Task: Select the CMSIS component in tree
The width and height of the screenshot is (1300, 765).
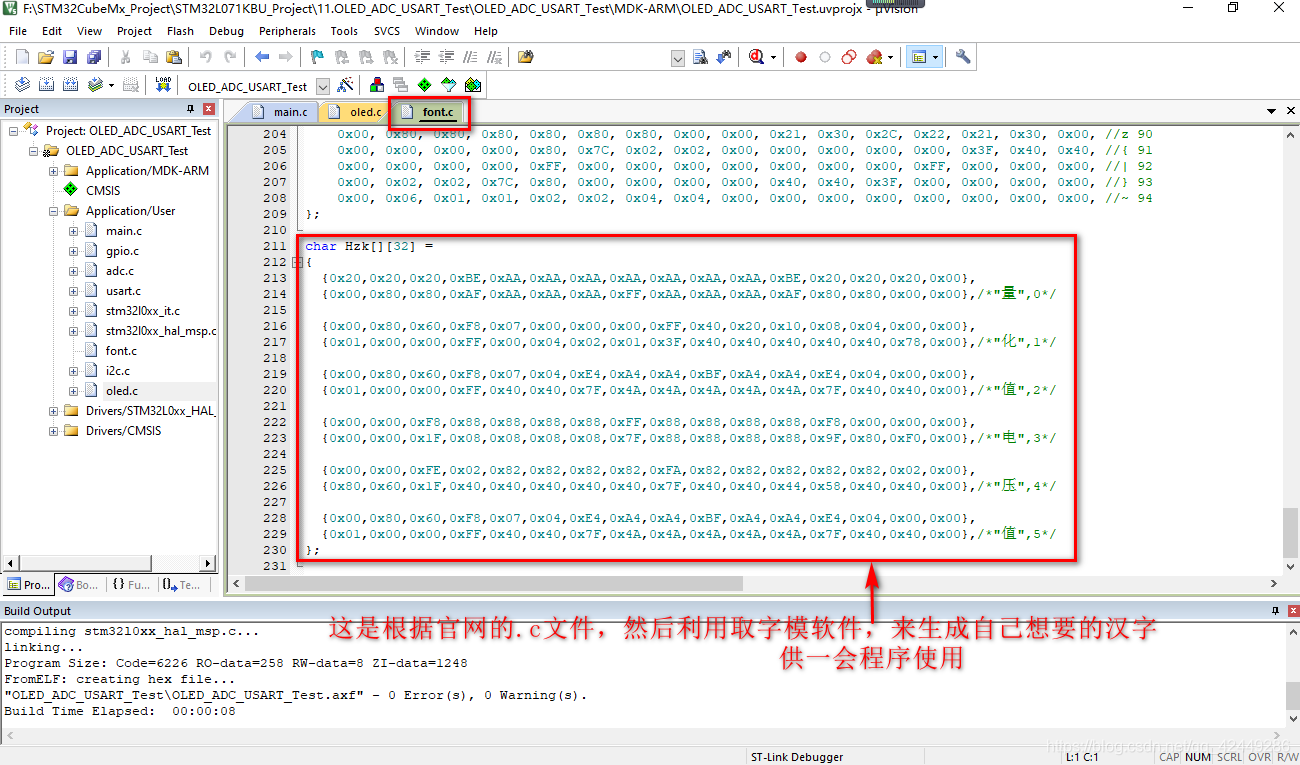Action: pyautogui.click(x=102, y=191)
